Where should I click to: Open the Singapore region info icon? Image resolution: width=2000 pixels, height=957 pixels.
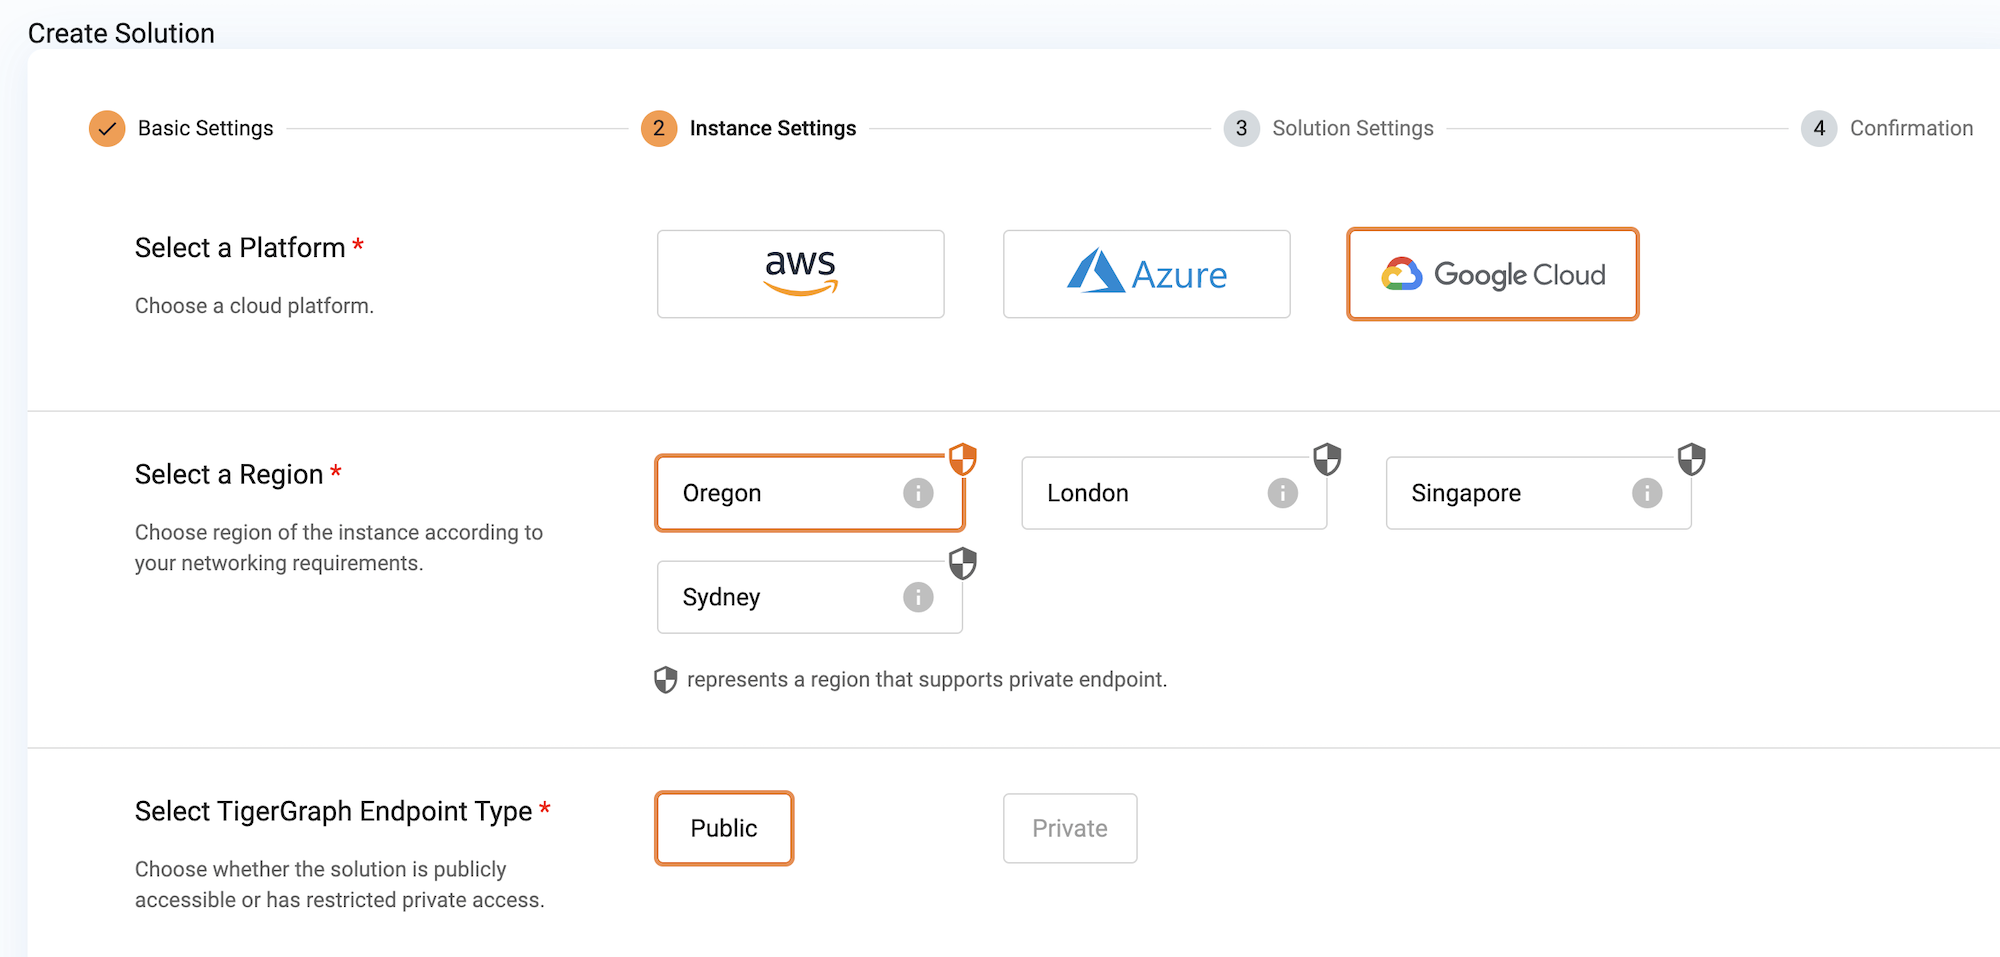pyautogui.click(x=1647, y=493)
